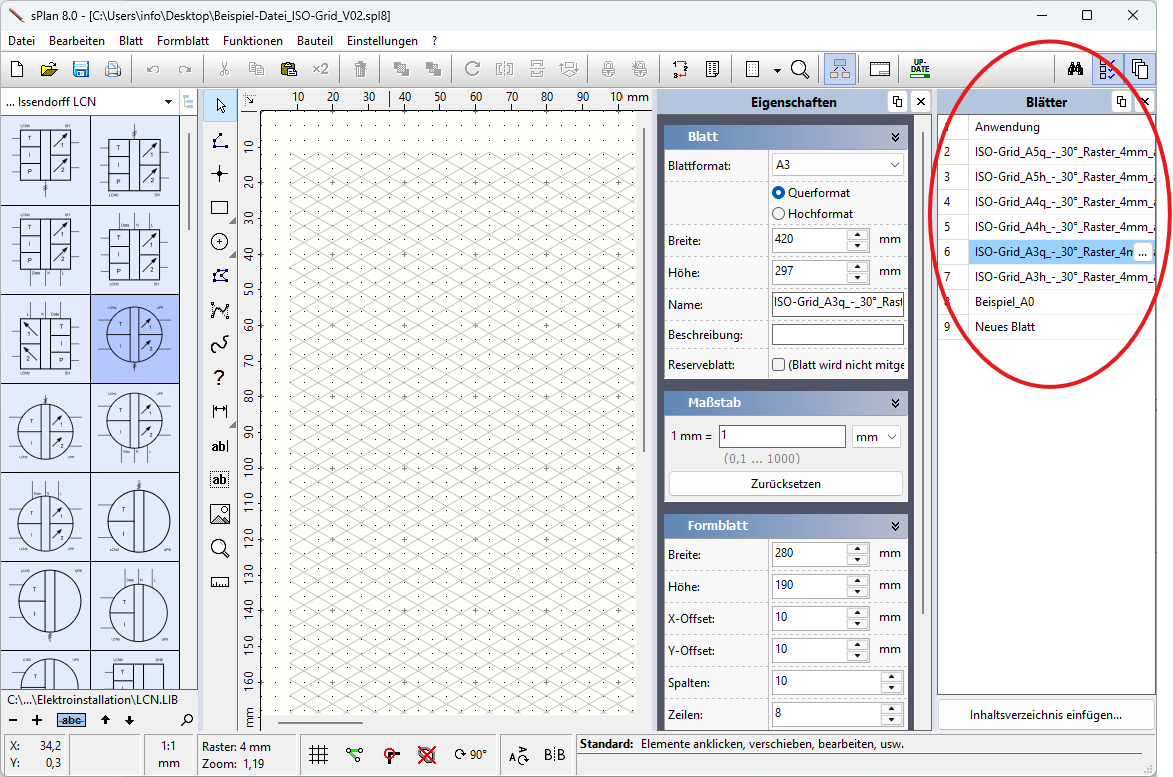
Task: Open the Issendorff LCN library dropdown
Action: click(89, 102)
